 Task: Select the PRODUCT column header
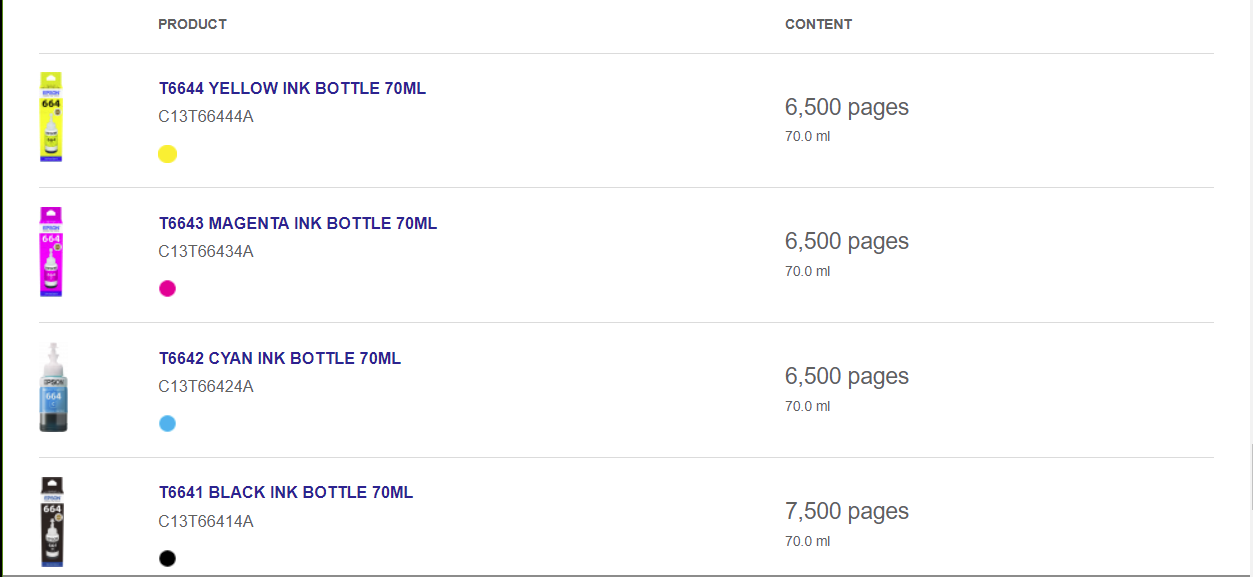pyautogui.click(x=192, y=24)
